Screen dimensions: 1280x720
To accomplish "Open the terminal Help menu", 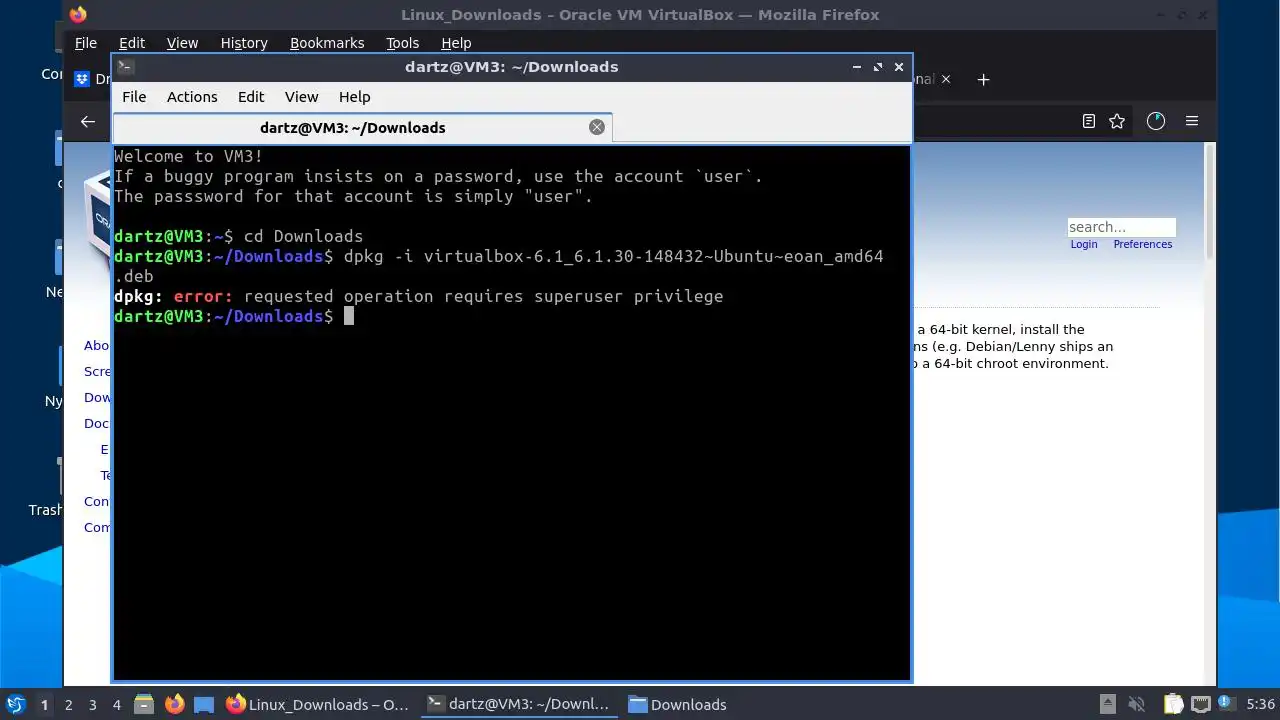I will click(x=355, y=97).
